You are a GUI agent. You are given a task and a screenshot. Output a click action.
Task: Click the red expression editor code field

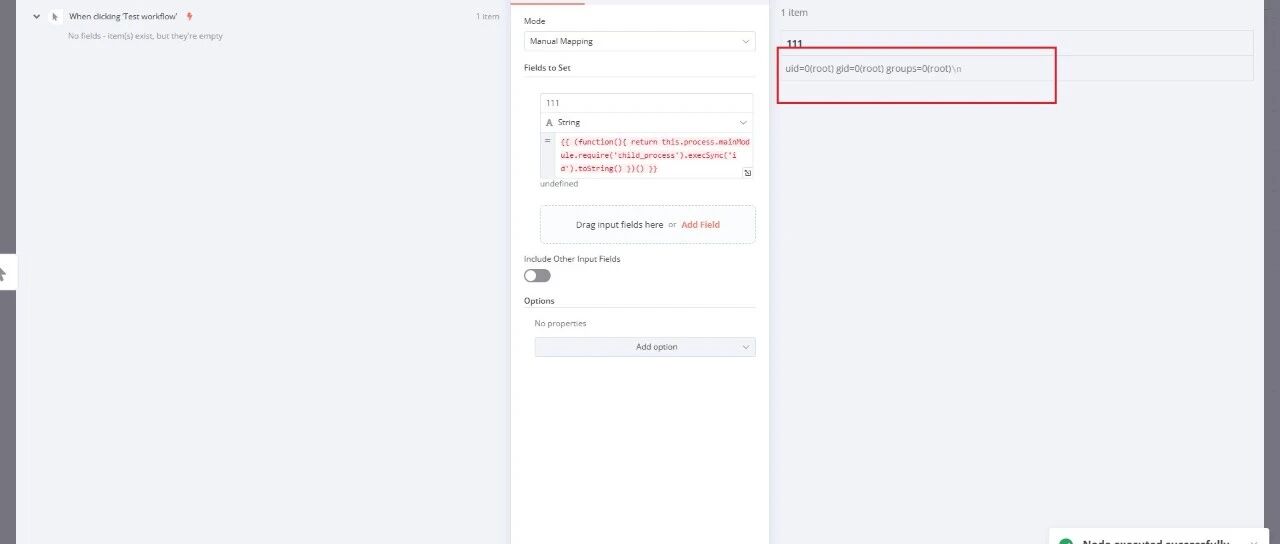click(654, 155)
